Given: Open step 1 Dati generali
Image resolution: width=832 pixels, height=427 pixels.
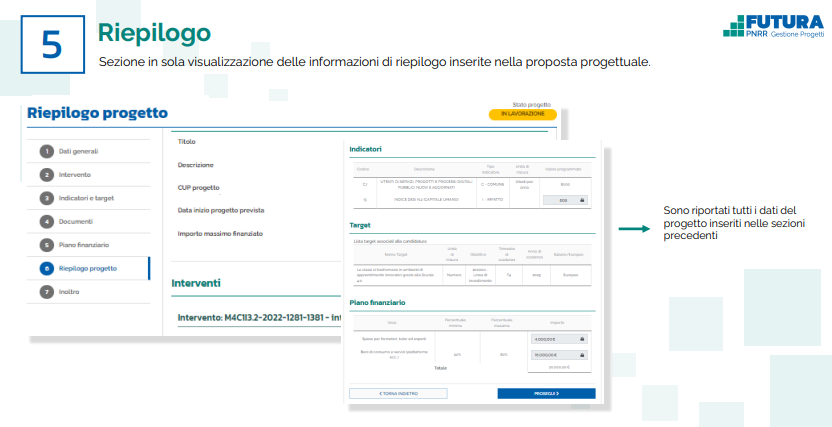Looking at the screenshot, I should coord(88,151).
